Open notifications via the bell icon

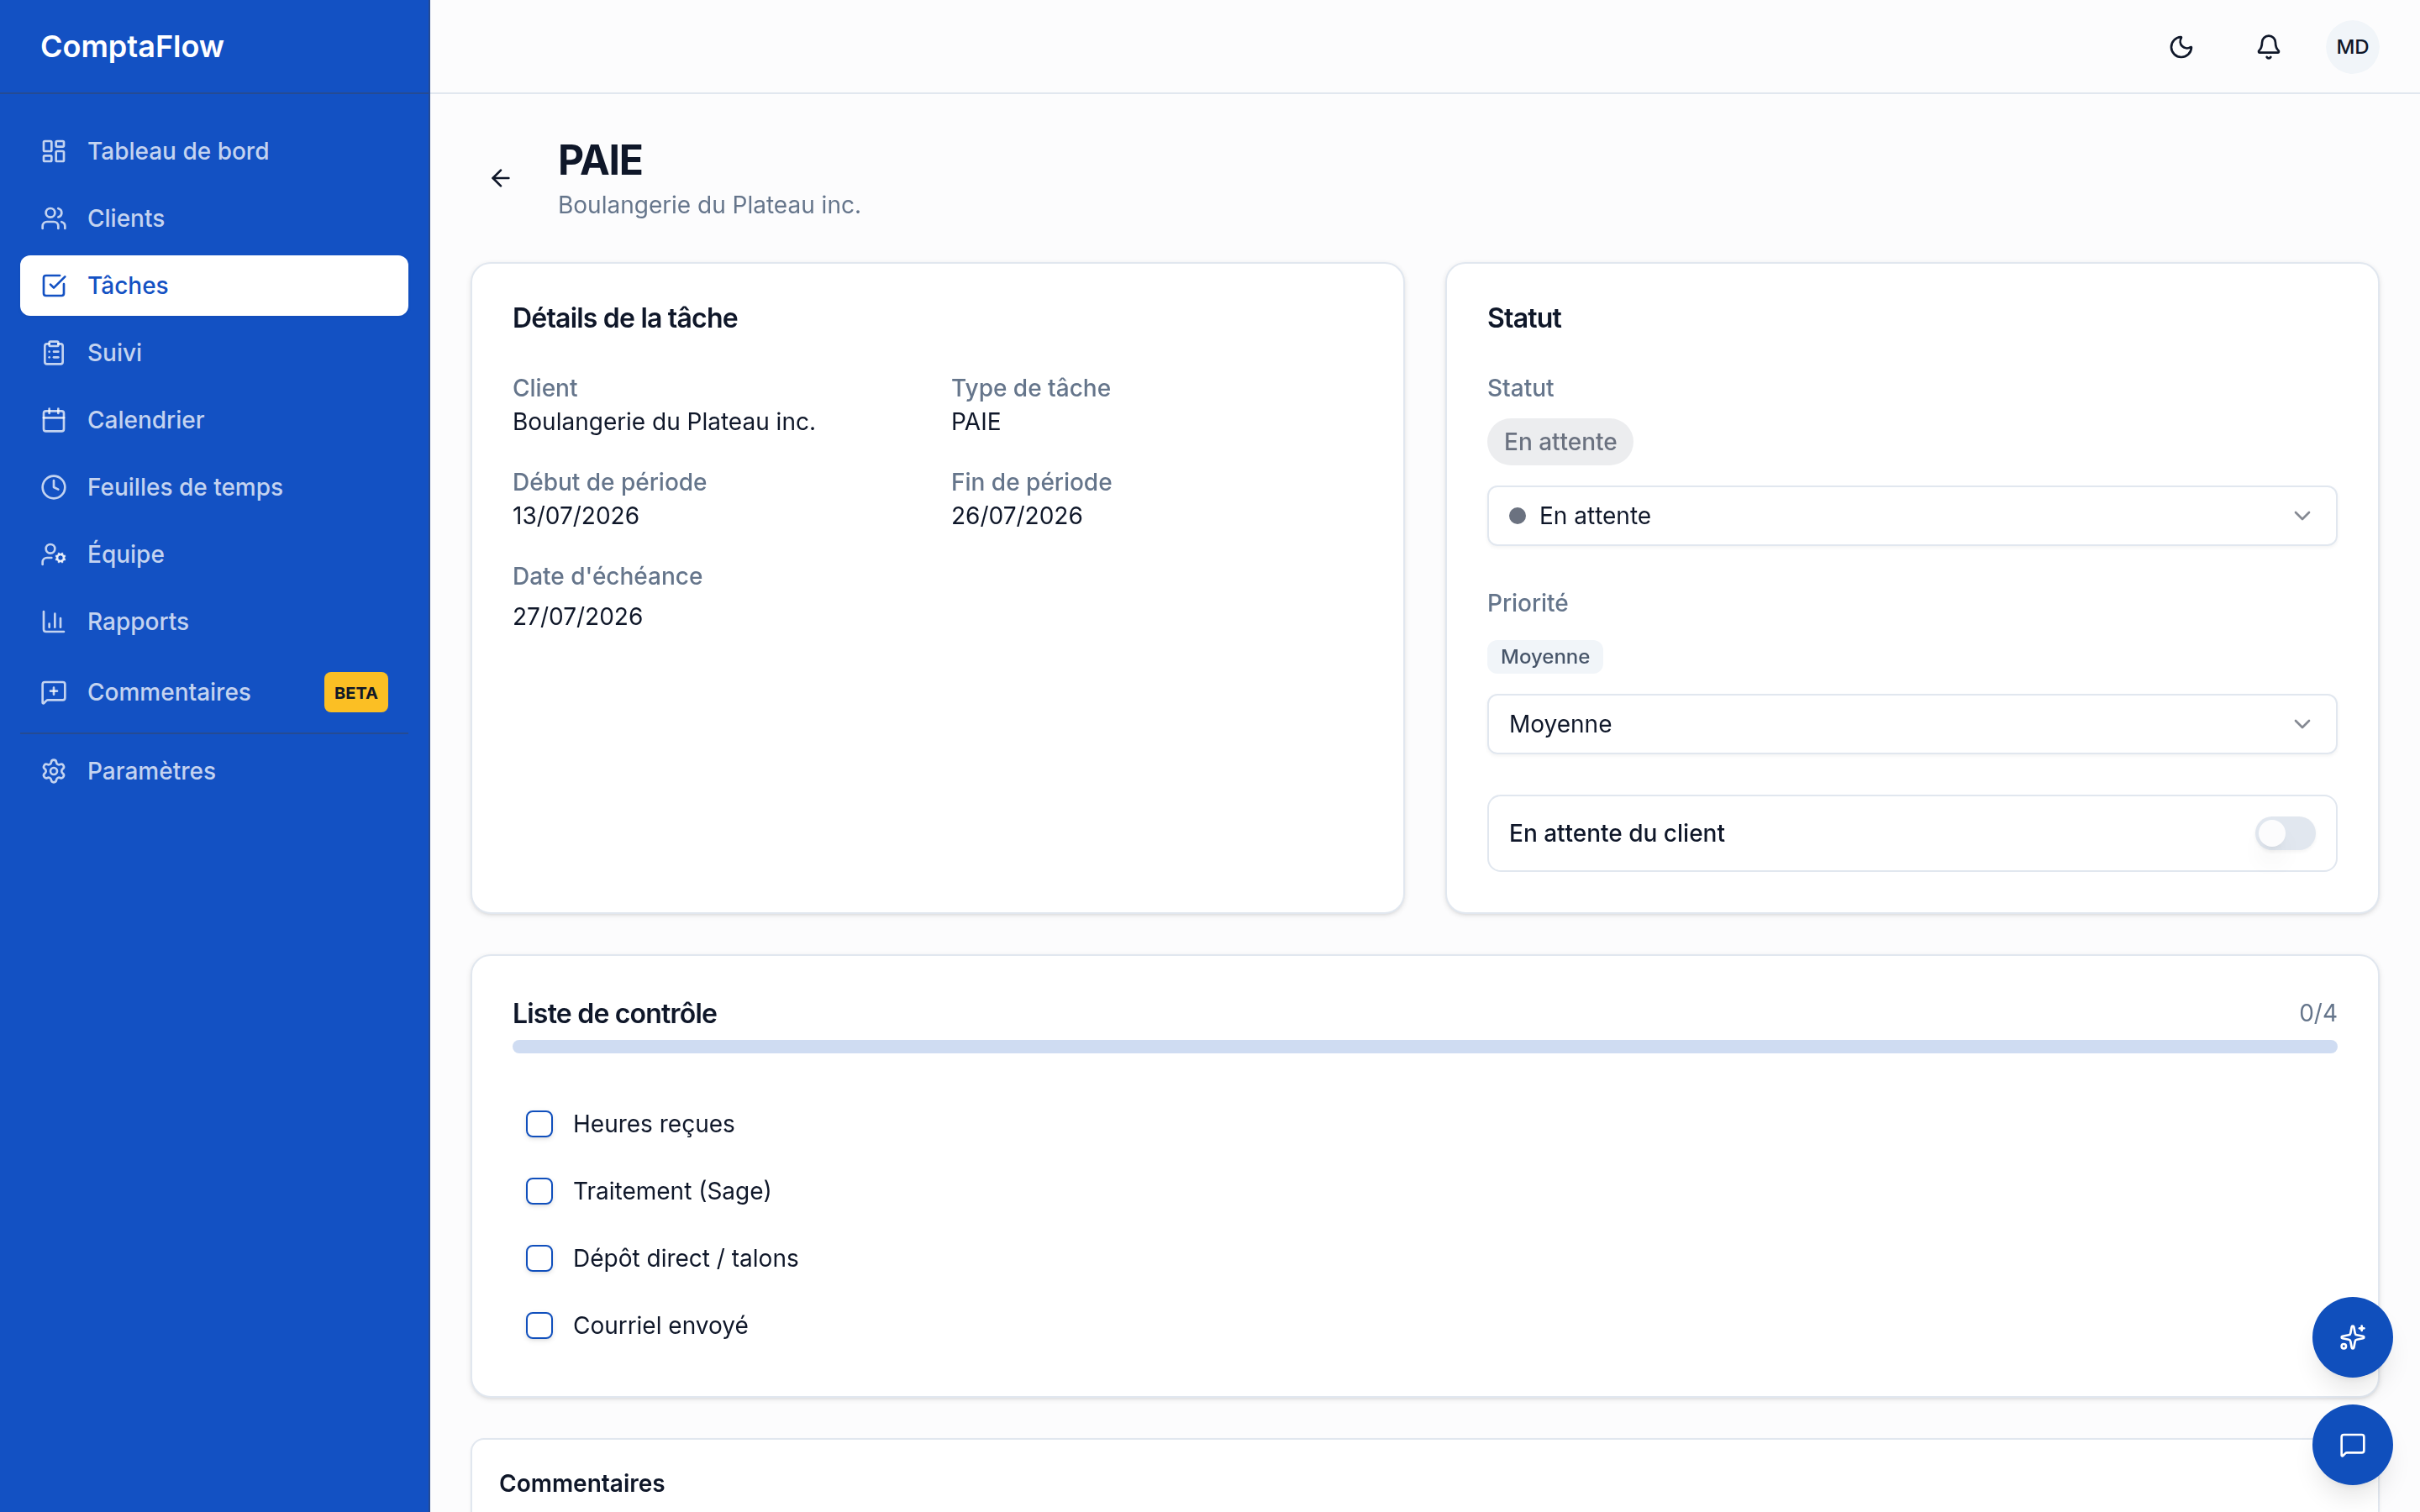(2268, 47)
